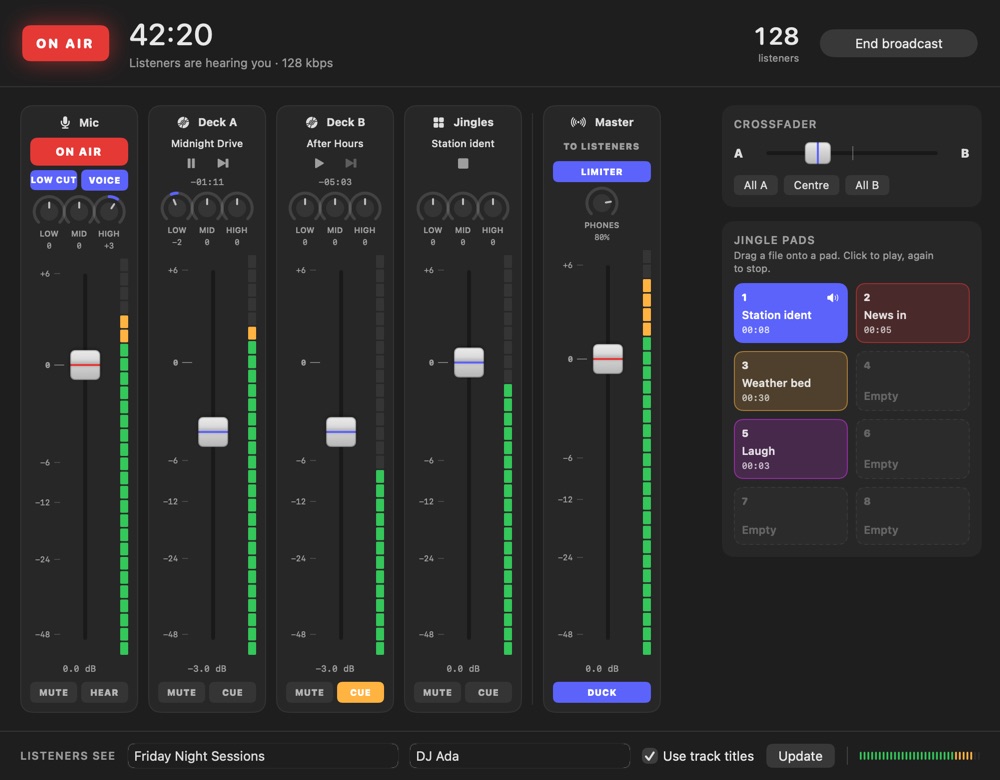This screenshot has height=780, width=1000.
Task: Select empty jingle pad 4
Action: tap(913, 381)
